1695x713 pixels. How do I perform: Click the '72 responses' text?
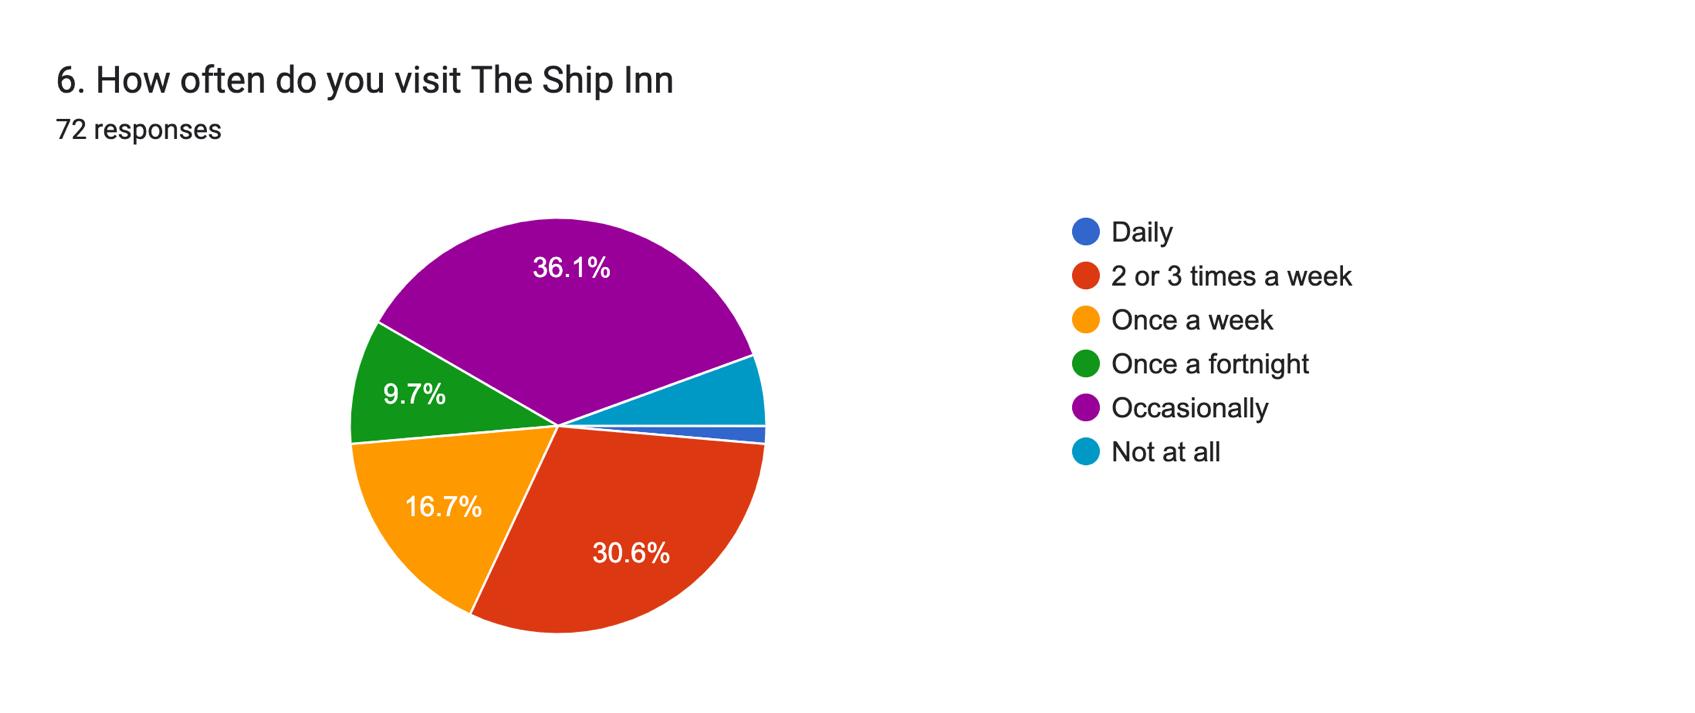click(139, 130)
